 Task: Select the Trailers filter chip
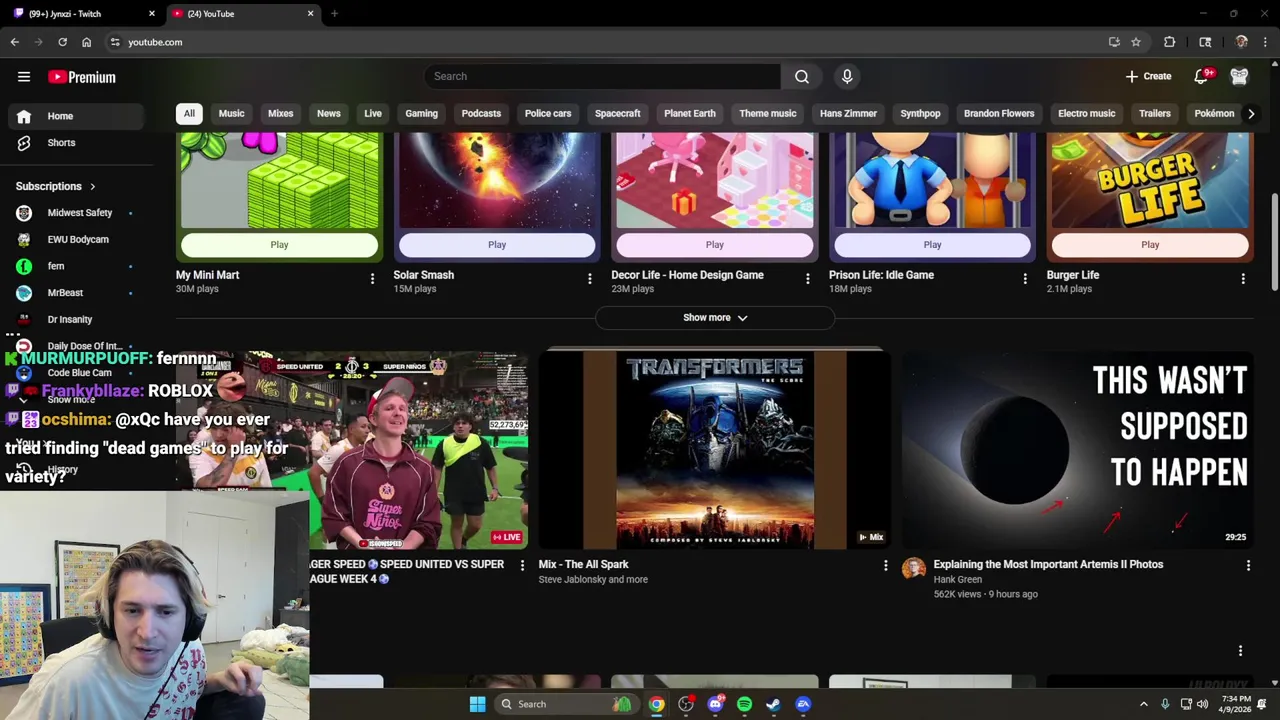click(x=1154, y=113)
